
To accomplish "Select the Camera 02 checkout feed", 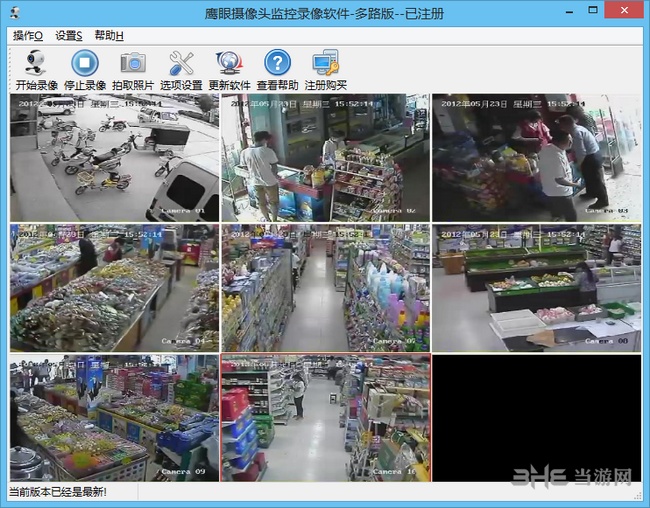I will pyautogui.click(x=325, y=158).
